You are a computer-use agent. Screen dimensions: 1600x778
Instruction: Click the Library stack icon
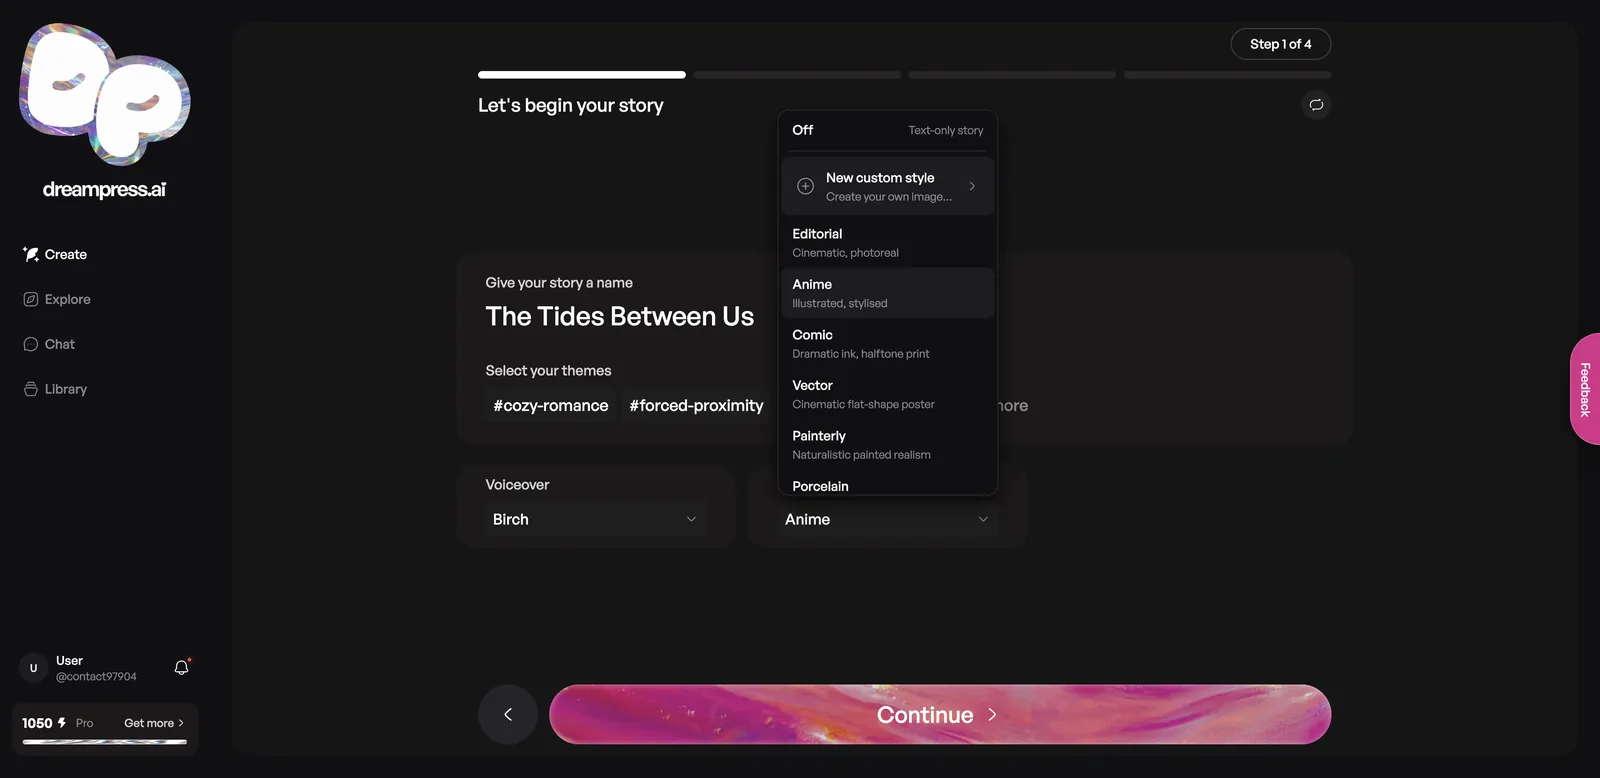[31, 389]
